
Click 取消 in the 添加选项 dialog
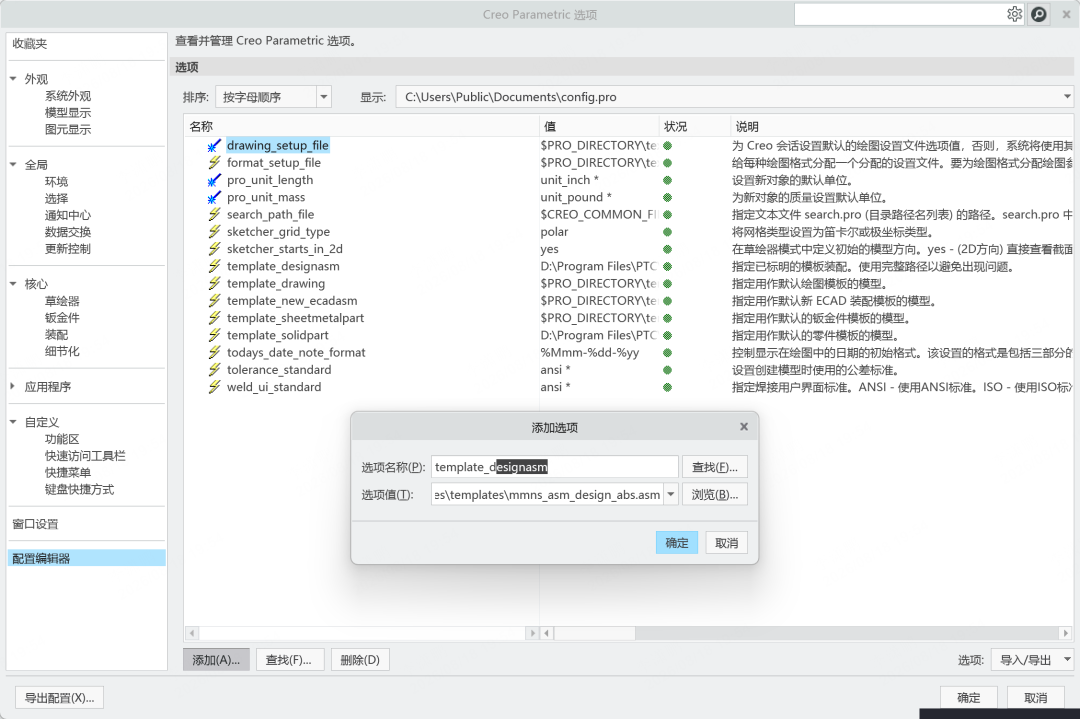click(x=726, y=543)
